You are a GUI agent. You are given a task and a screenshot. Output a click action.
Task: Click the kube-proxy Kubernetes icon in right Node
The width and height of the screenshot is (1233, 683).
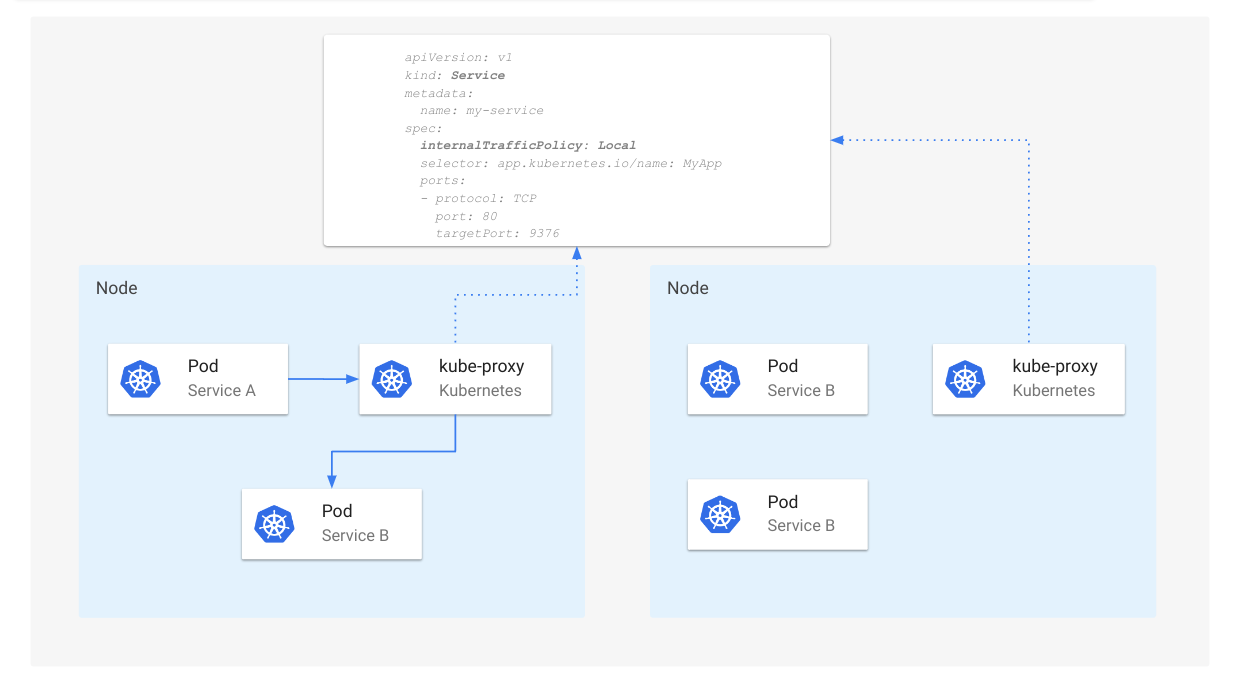965,379
